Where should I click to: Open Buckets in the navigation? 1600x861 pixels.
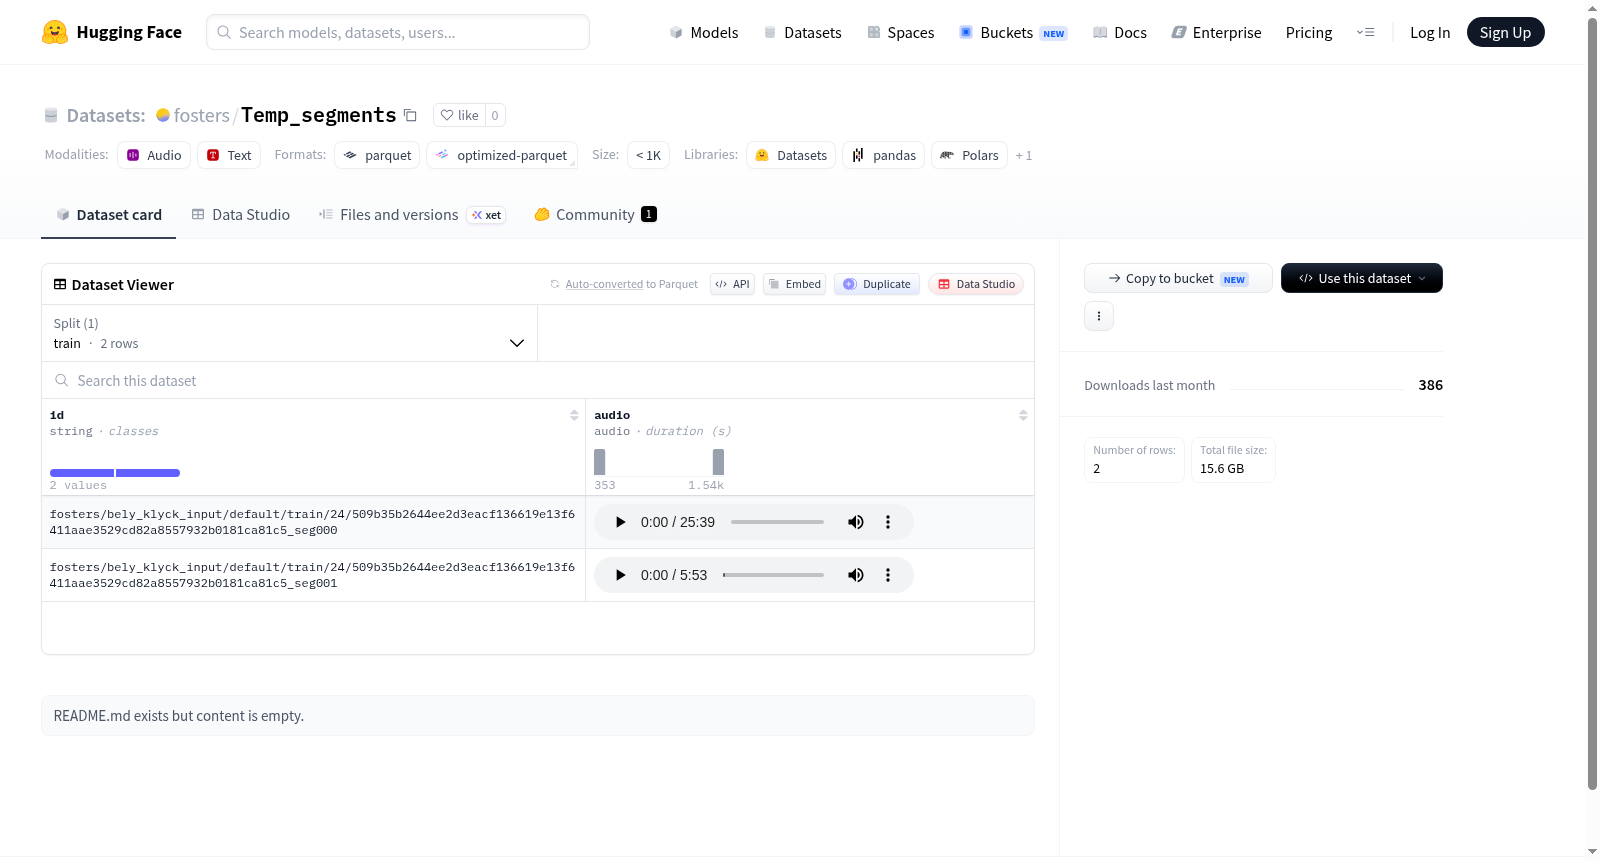(x=1013, y=33)
